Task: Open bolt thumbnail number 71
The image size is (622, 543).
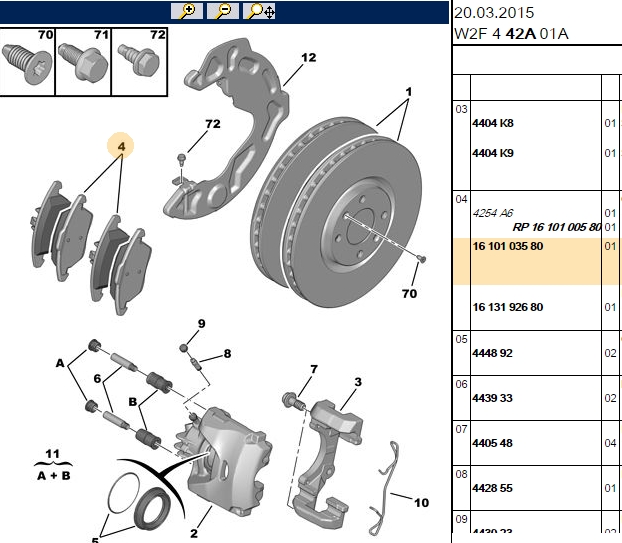Action: pyautogui.click(x=83, y=62)
